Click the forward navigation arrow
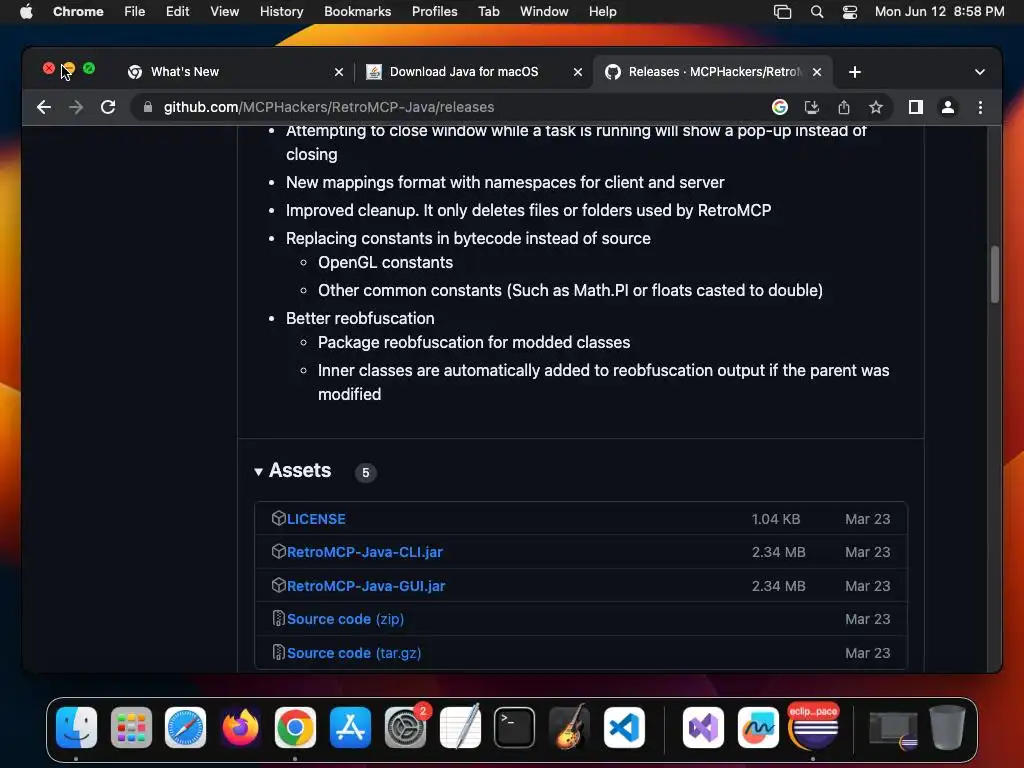 pos(76,107)
